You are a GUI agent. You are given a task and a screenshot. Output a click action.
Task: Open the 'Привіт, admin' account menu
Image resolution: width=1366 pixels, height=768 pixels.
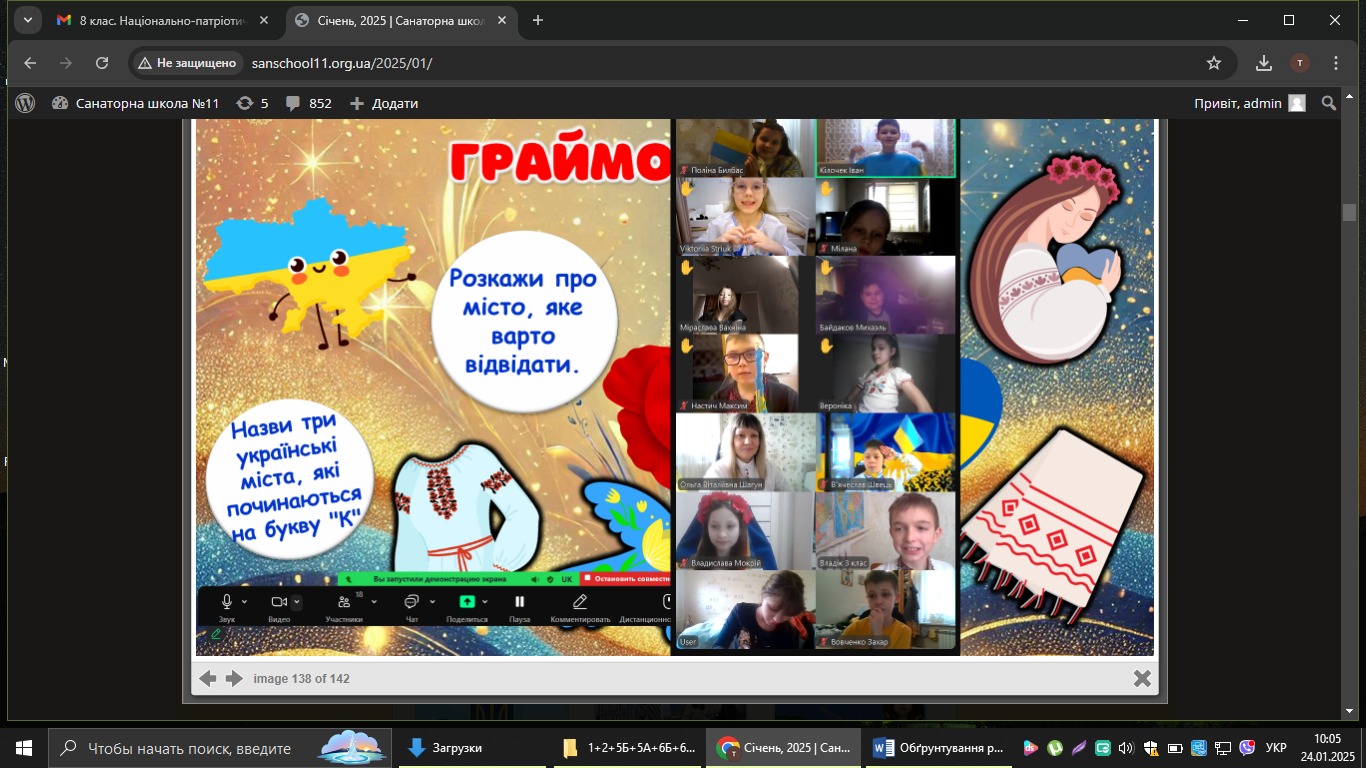tap(1250, 103)
